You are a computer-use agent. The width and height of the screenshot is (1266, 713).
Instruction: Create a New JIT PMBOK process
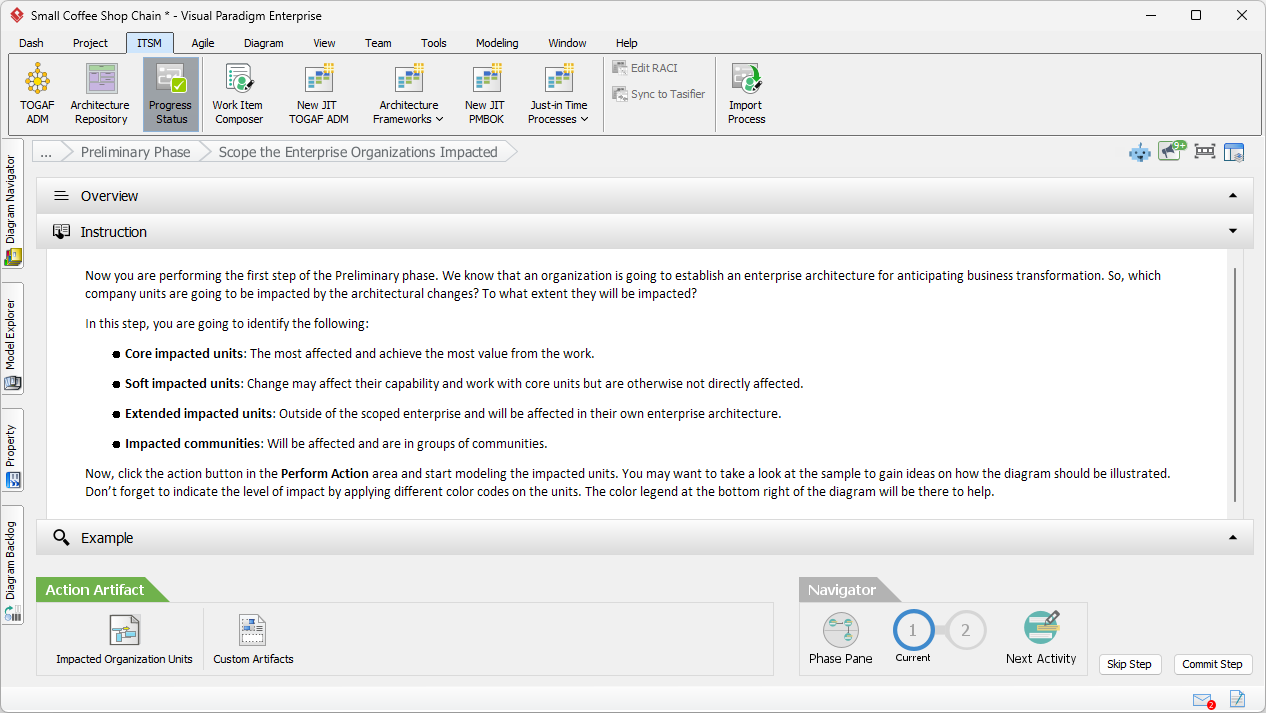(485, 93)
